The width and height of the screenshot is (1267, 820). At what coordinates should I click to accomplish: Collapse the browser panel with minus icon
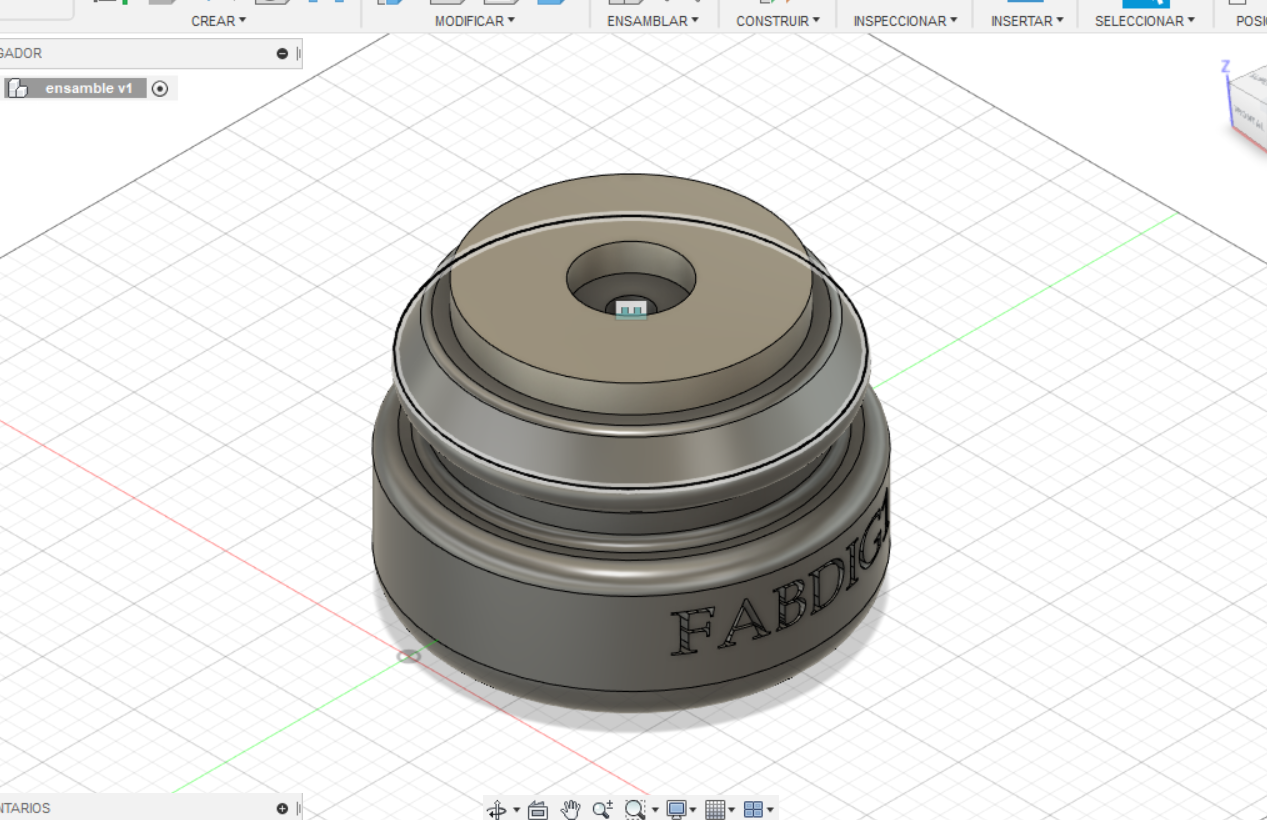coord(282,53)
